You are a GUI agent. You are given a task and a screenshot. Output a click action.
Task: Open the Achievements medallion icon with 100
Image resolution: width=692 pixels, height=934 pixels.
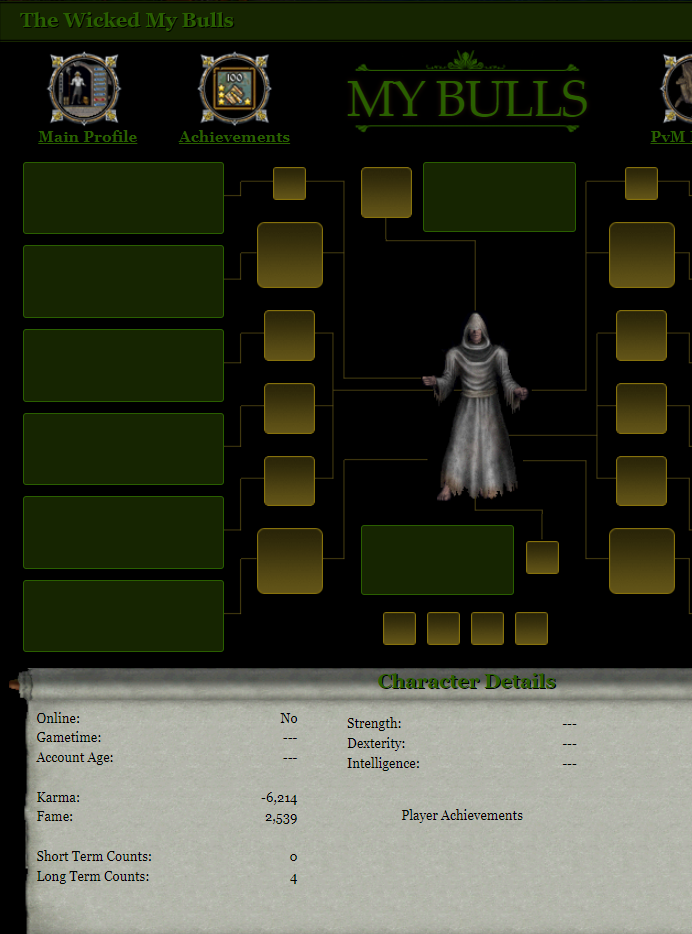[x=235, y=88]
